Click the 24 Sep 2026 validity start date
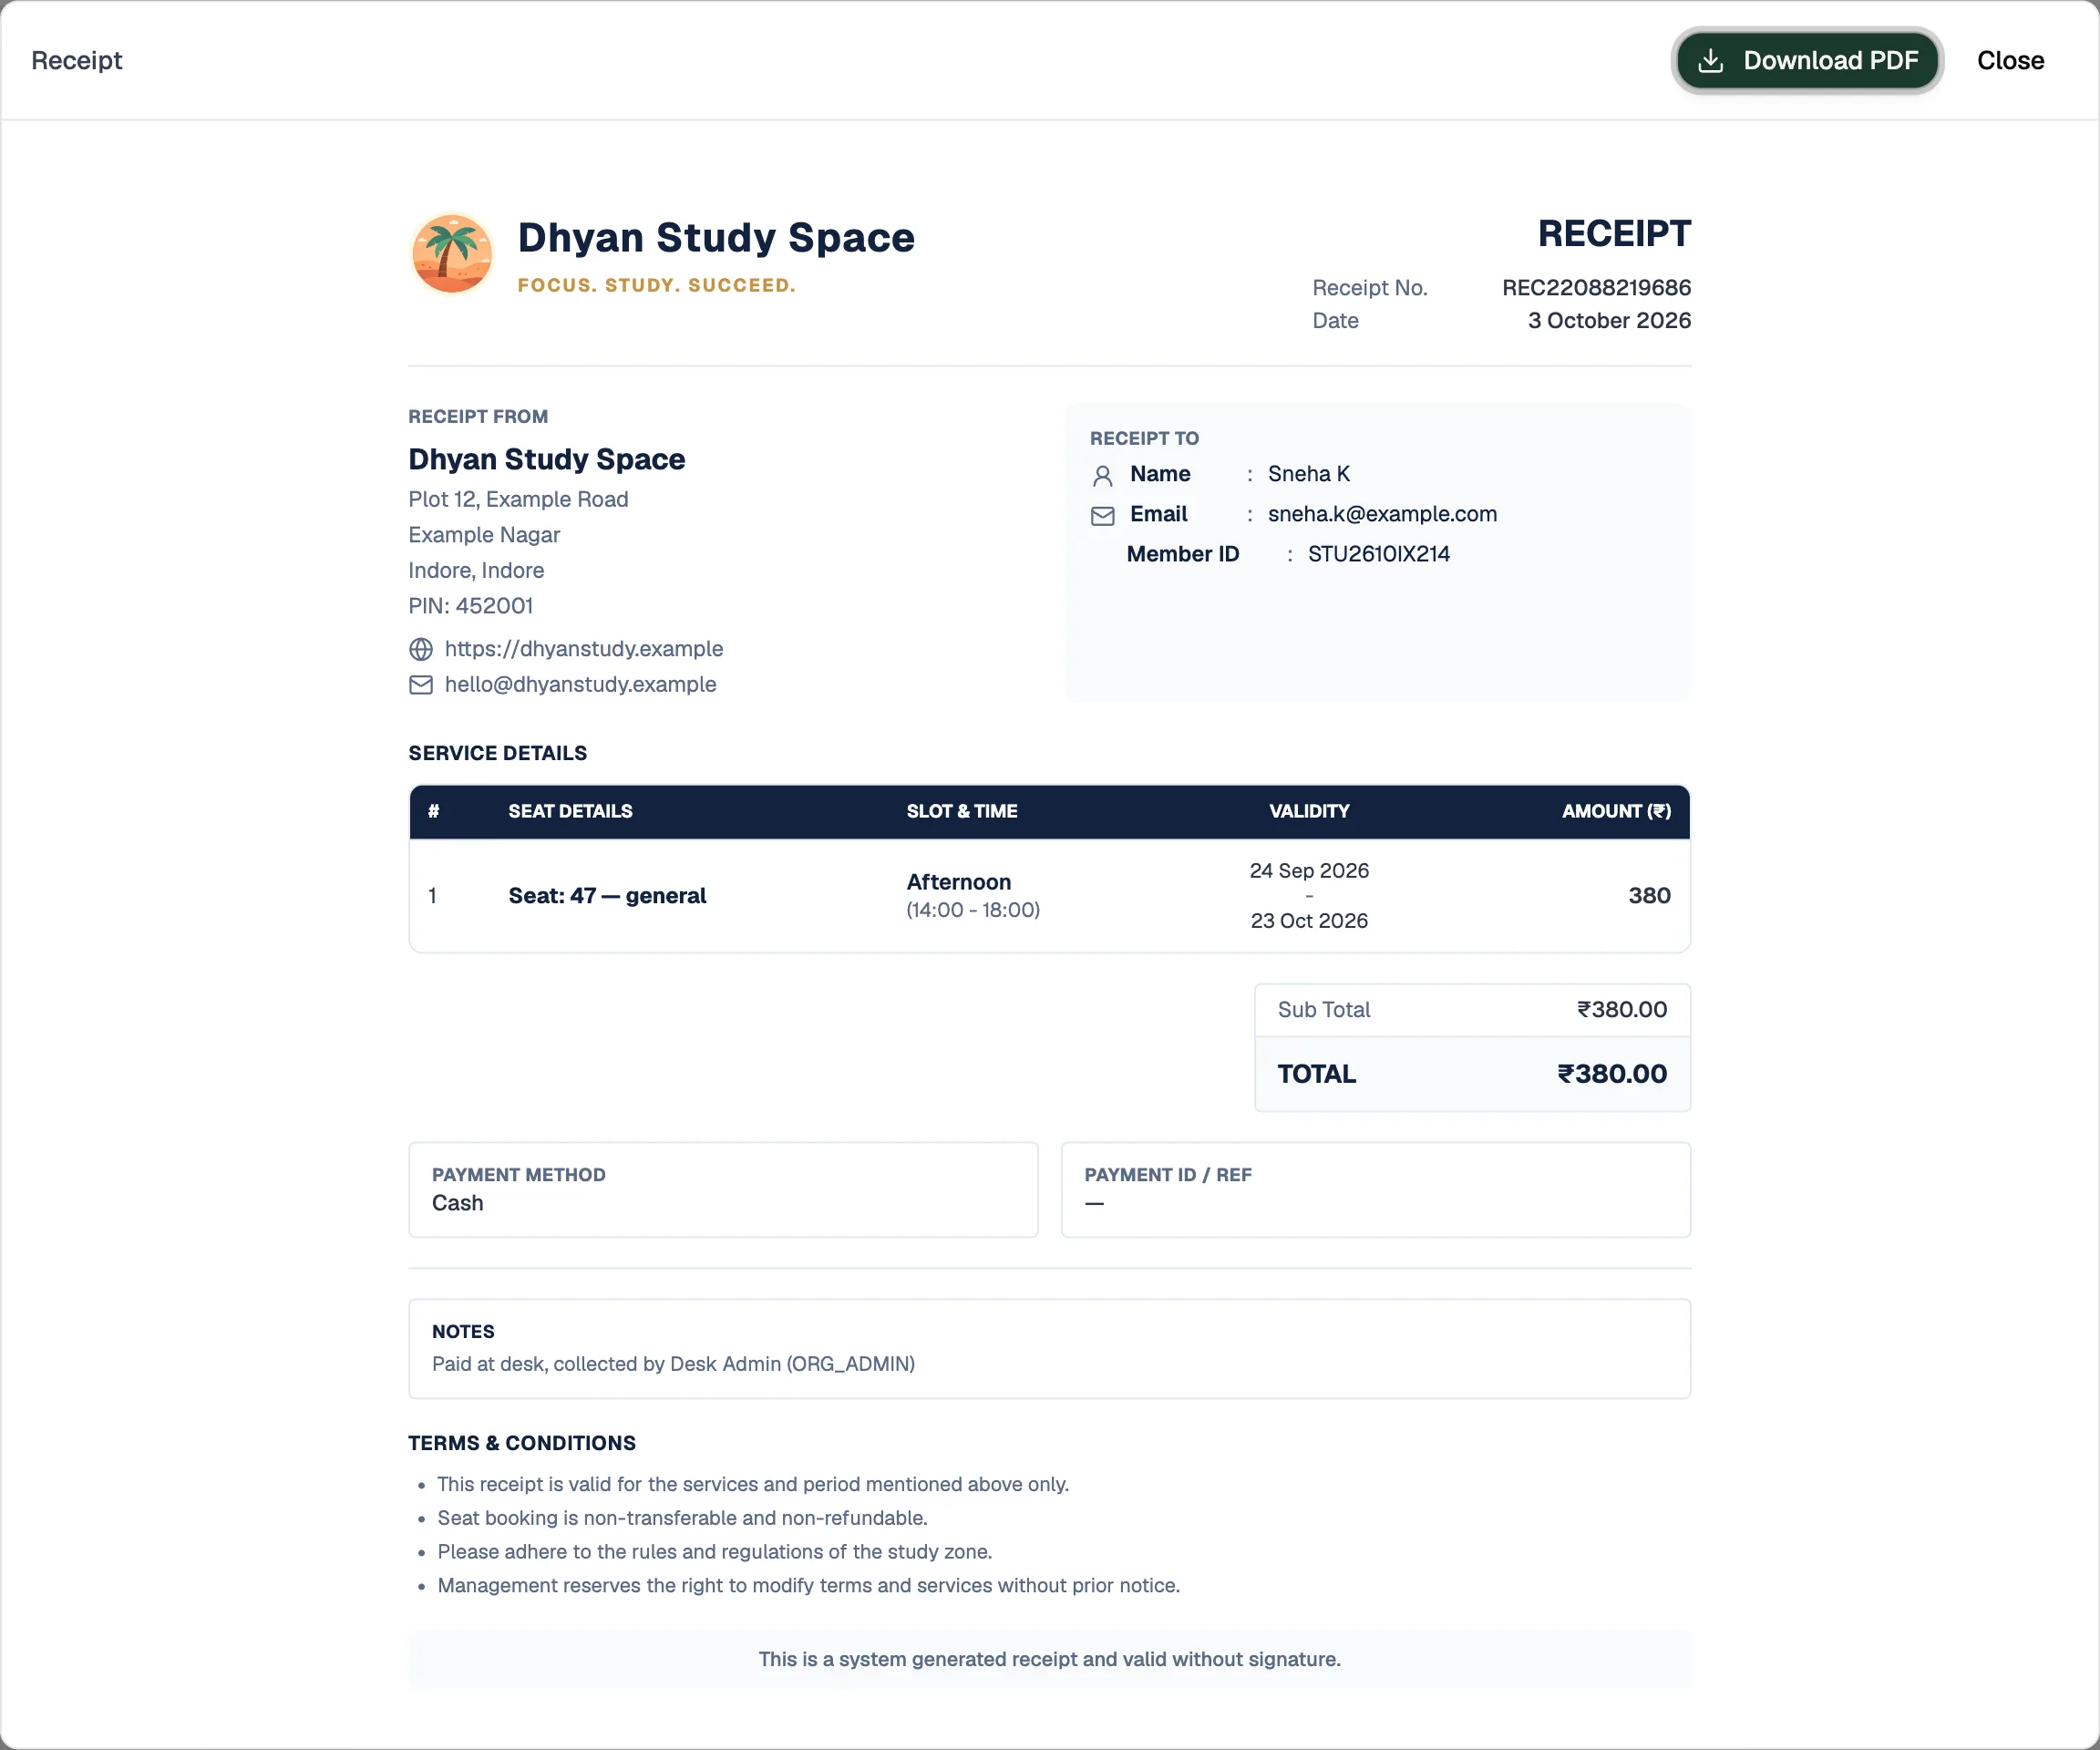This screenshot has width=2100, height=1750. [x=1309, y=871]
